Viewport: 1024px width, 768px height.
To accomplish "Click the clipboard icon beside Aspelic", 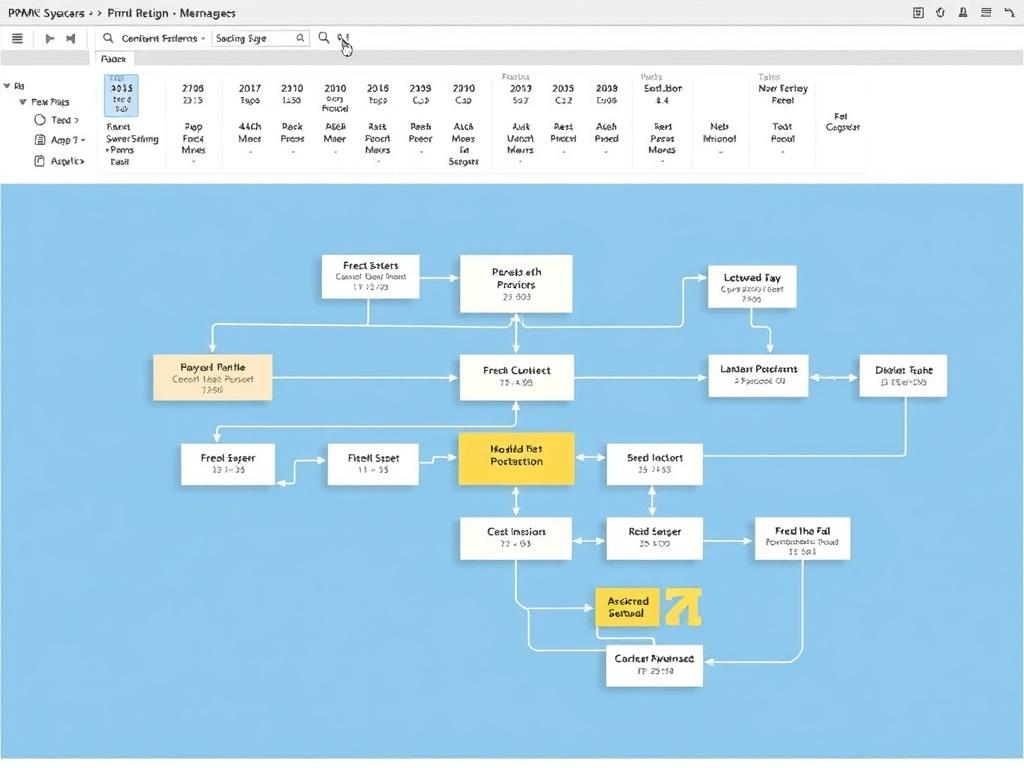I will [x=40, y=161].
